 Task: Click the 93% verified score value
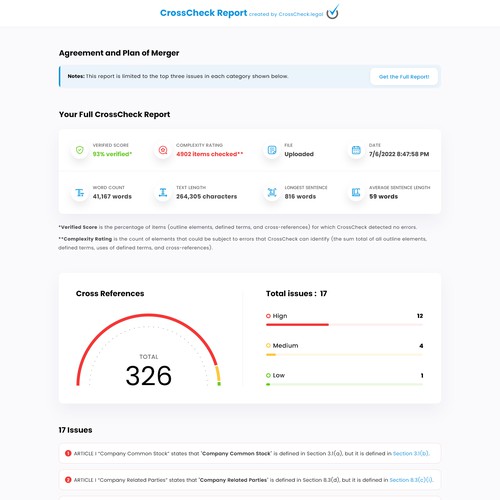pos(112,154)
